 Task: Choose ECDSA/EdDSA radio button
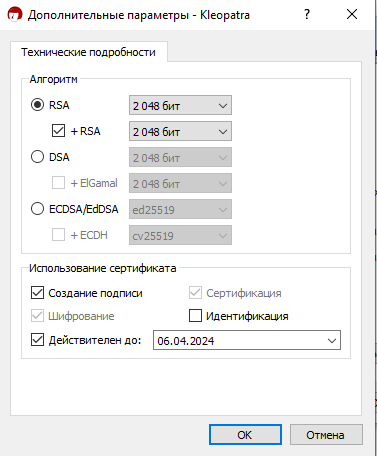click(37, 209)
